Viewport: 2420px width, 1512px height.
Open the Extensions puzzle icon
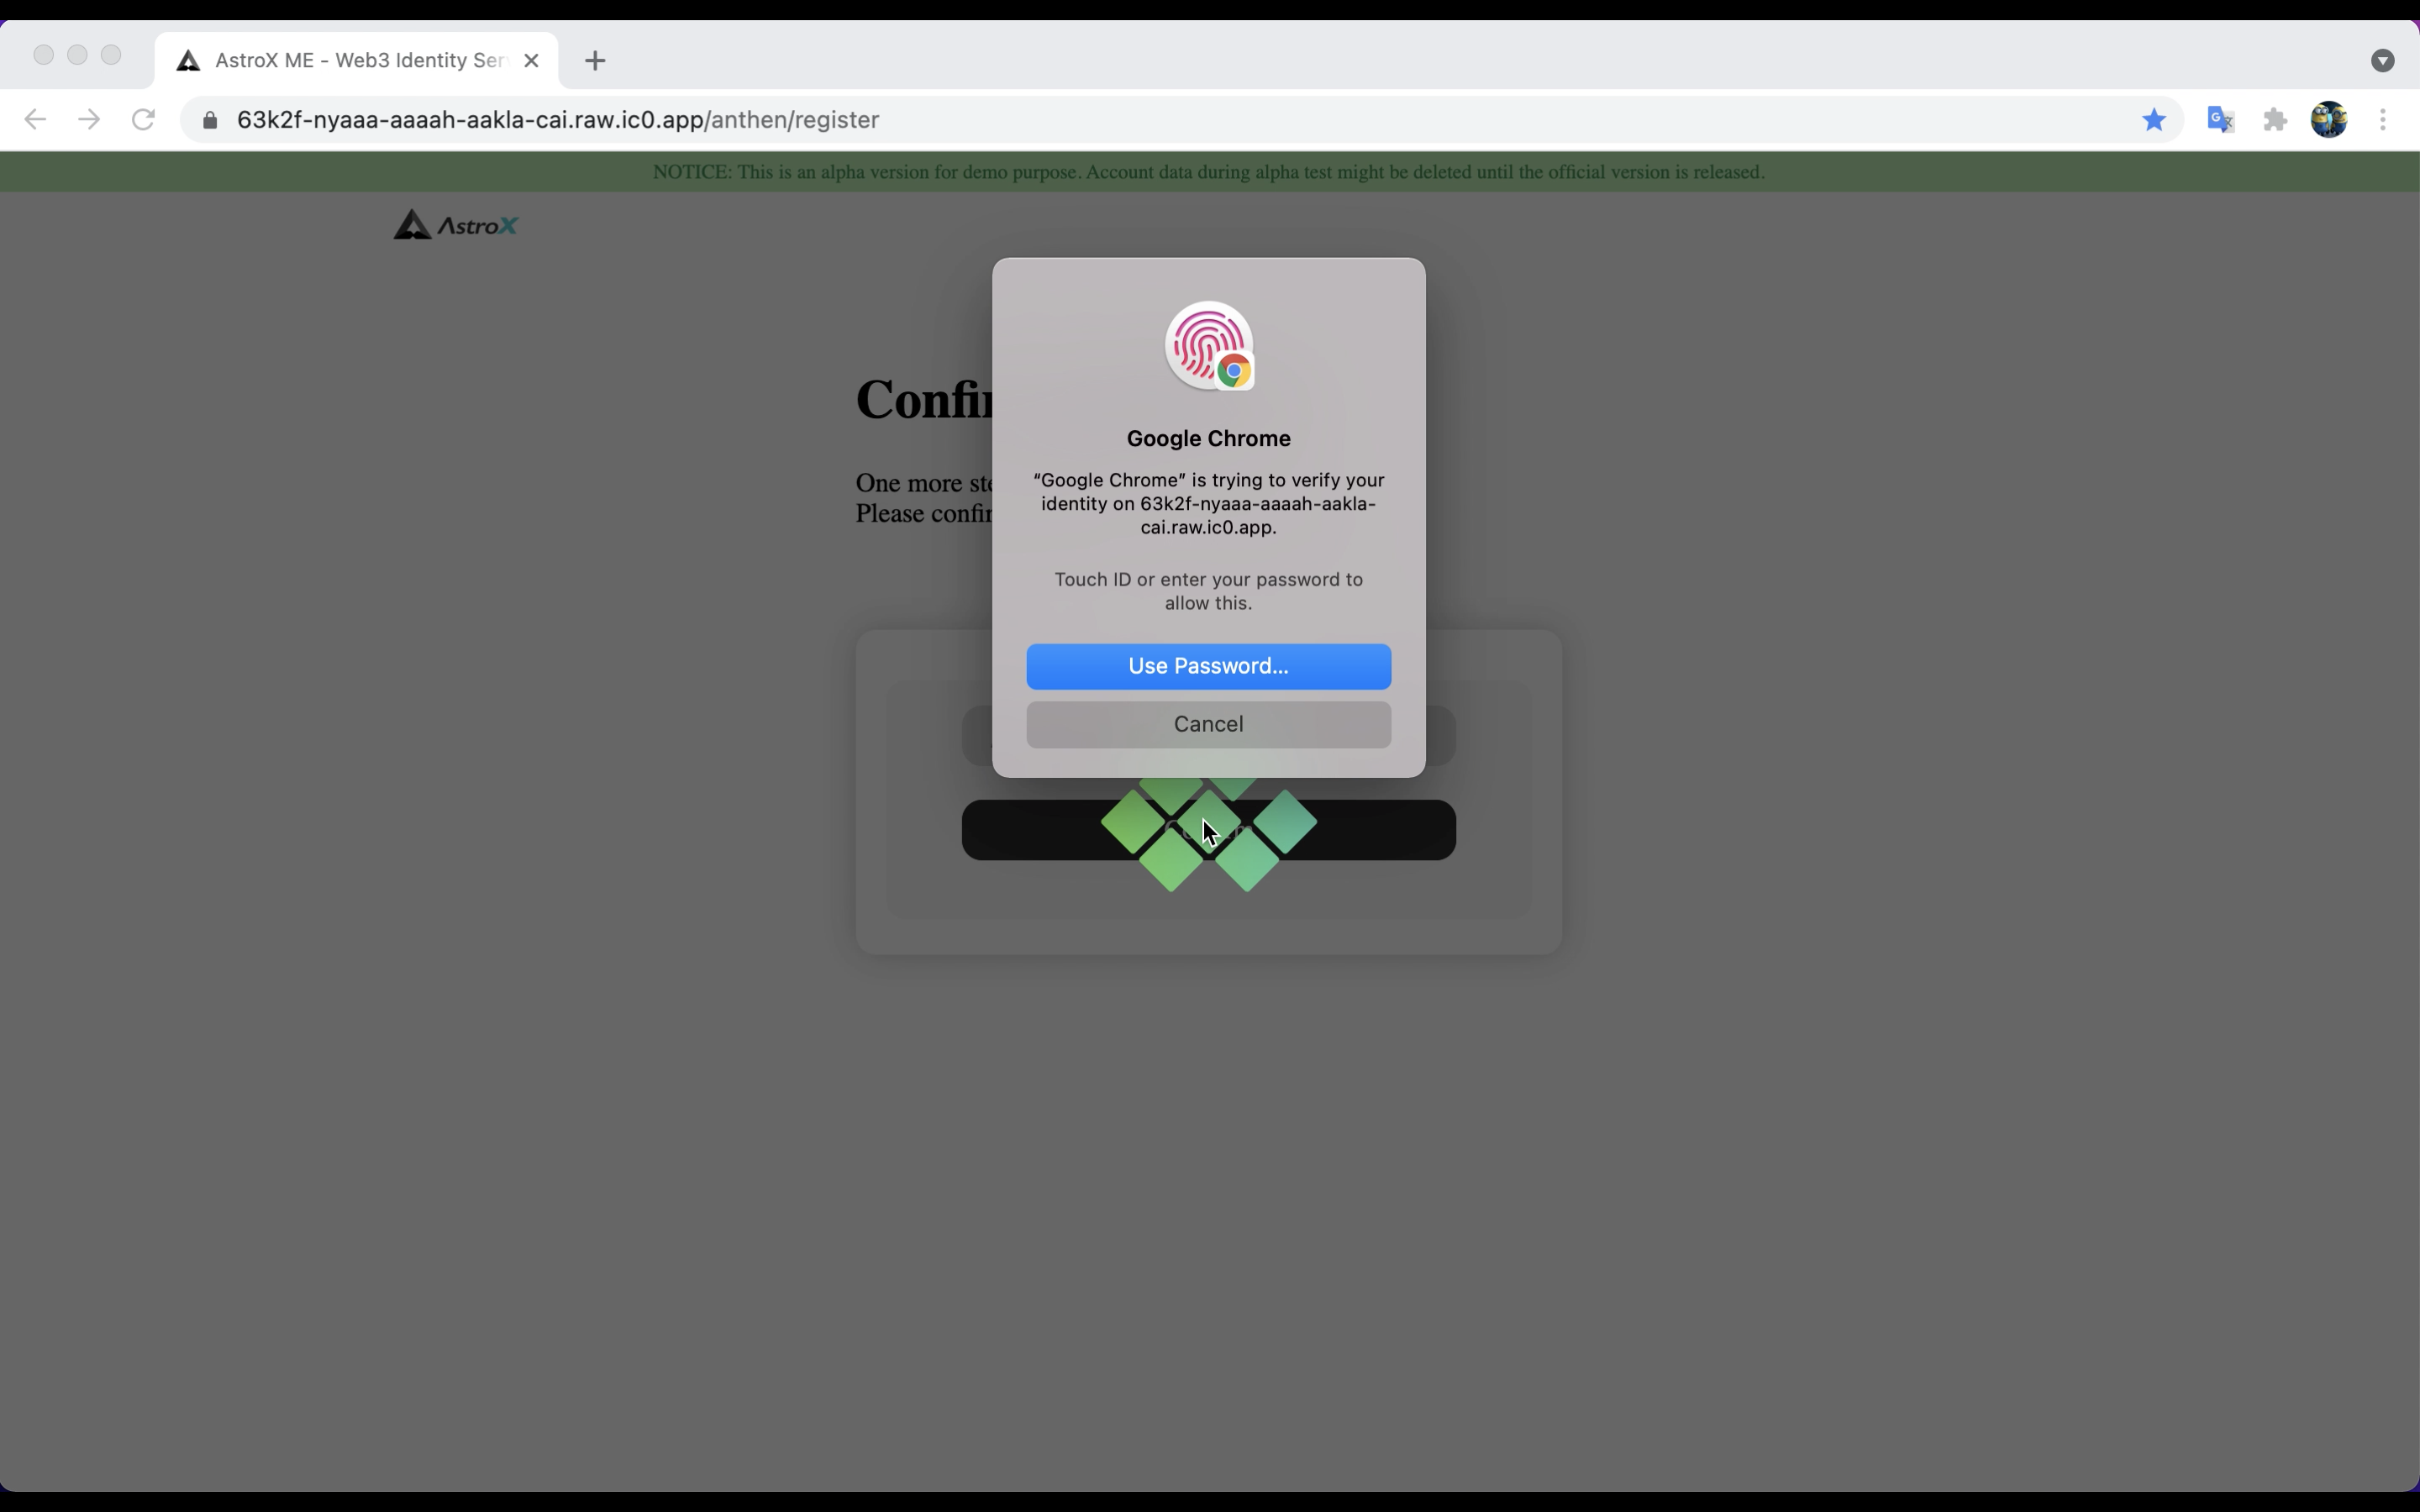(x=2276, y=120)
